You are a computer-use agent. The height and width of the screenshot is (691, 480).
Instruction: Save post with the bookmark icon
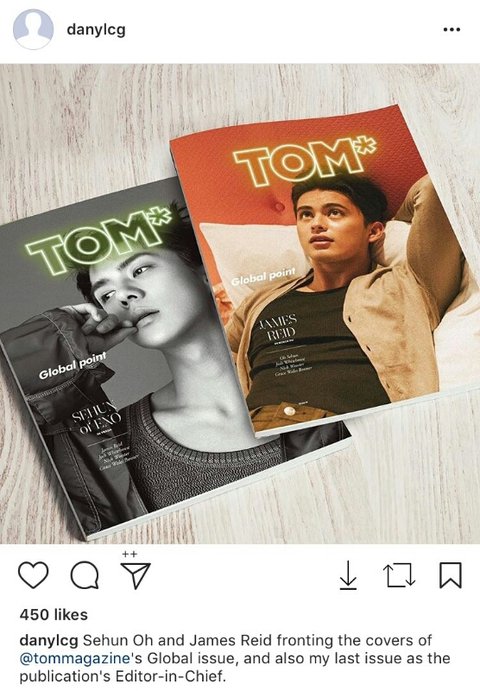(x=450, y=575)
